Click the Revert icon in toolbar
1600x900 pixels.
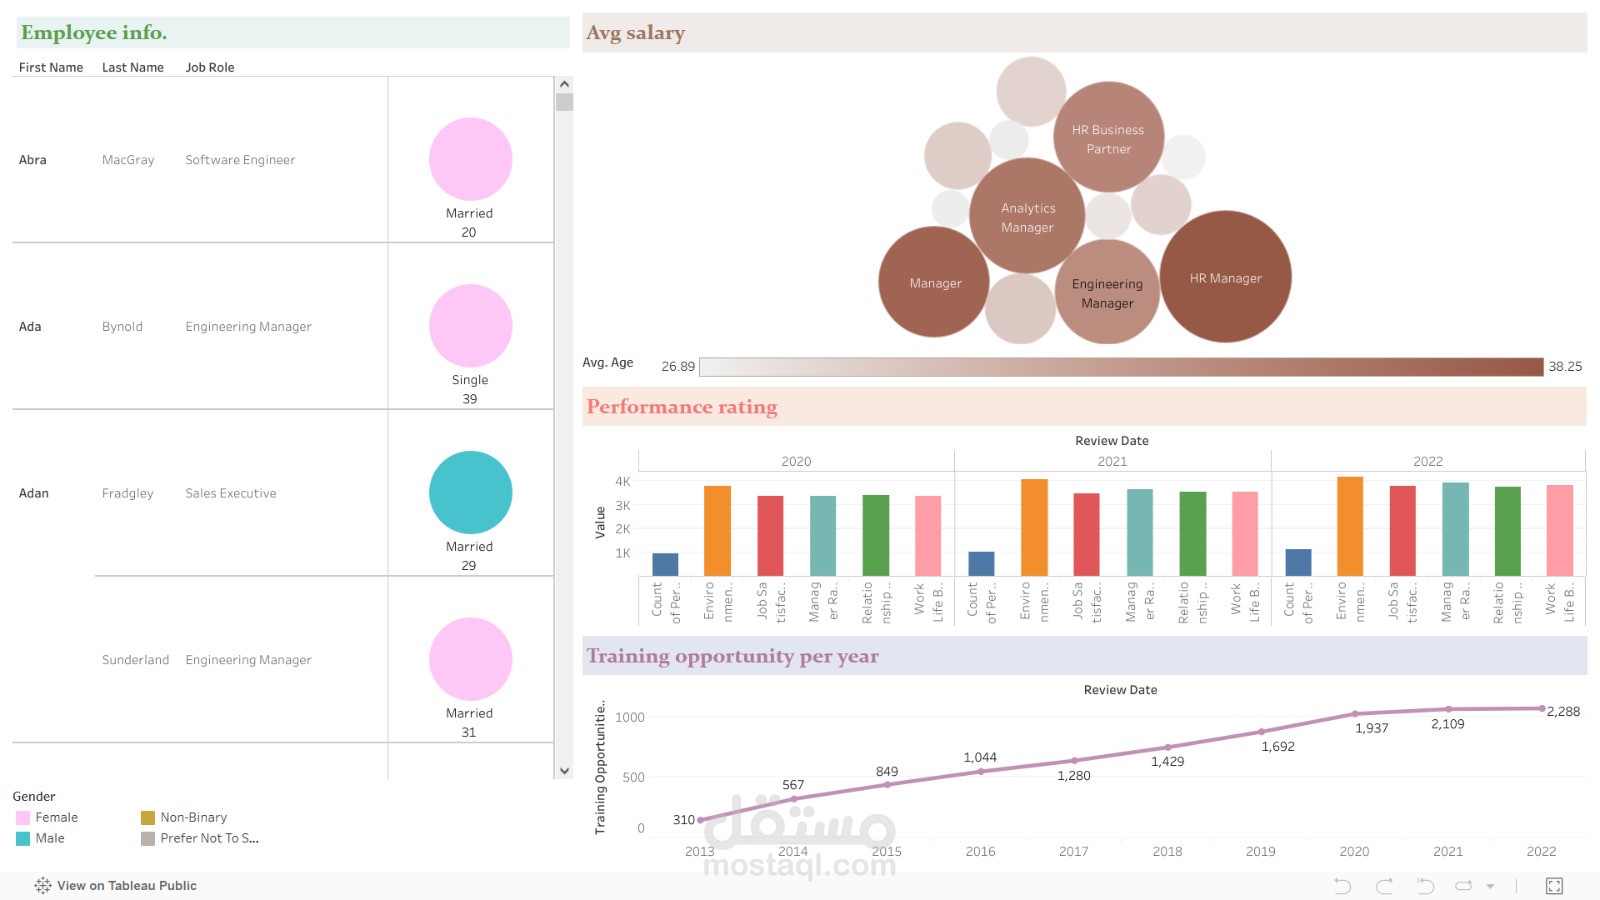(x=1425, y=885)
